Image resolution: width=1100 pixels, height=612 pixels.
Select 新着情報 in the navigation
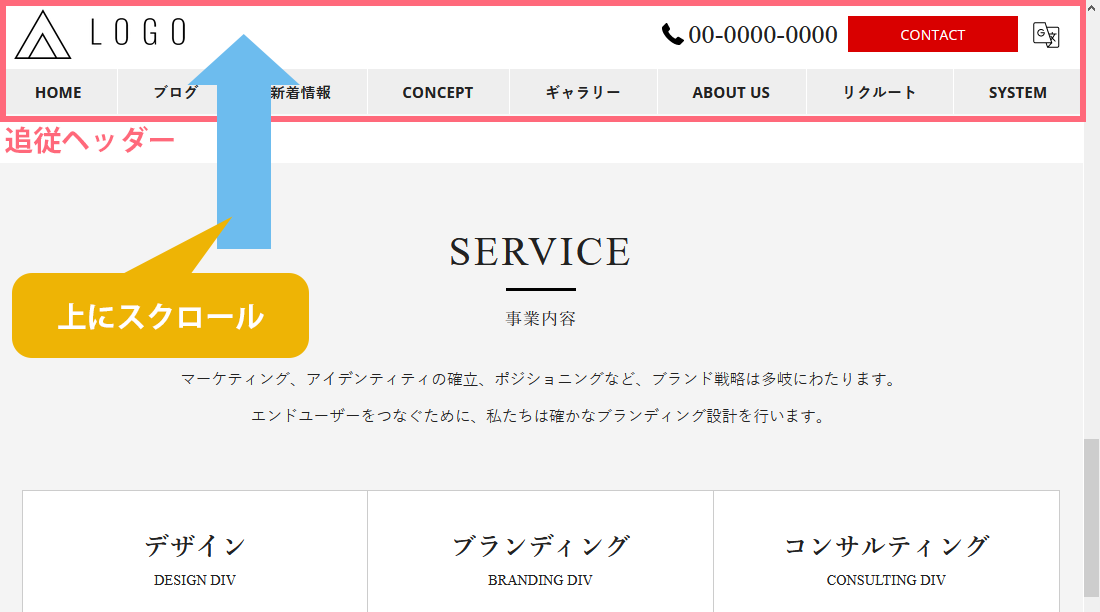pyautogui.click(x=301, y=93)
